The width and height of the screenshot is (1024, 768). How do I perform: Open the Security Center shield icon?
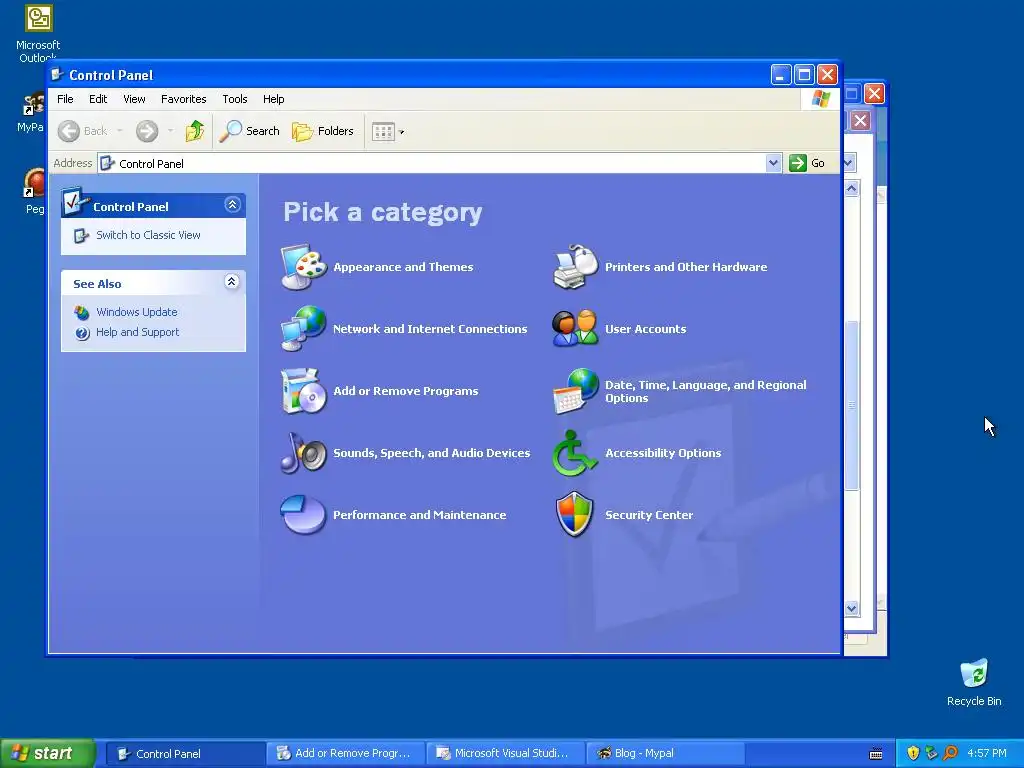click(575, 515)
